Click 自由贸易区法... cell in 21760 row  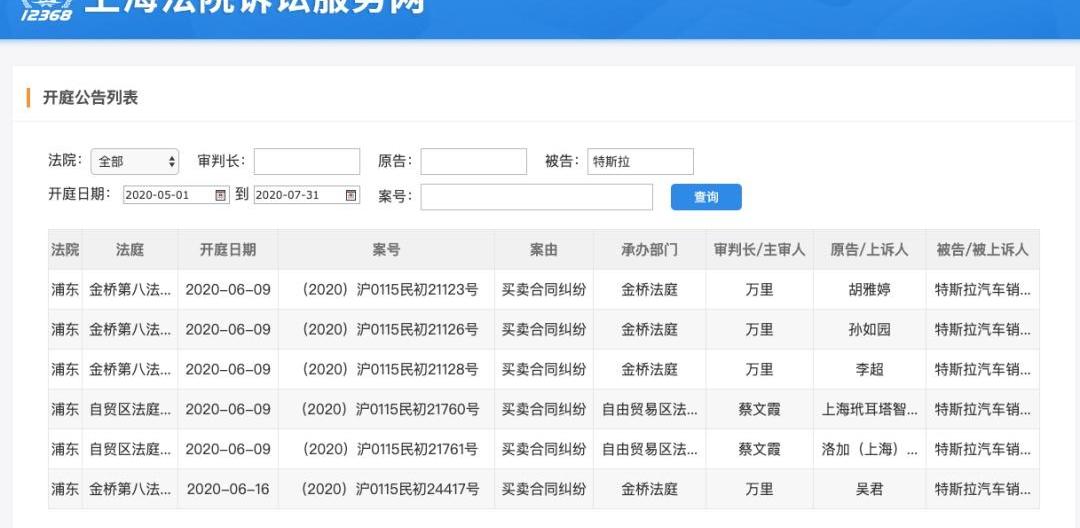point(650,410)
